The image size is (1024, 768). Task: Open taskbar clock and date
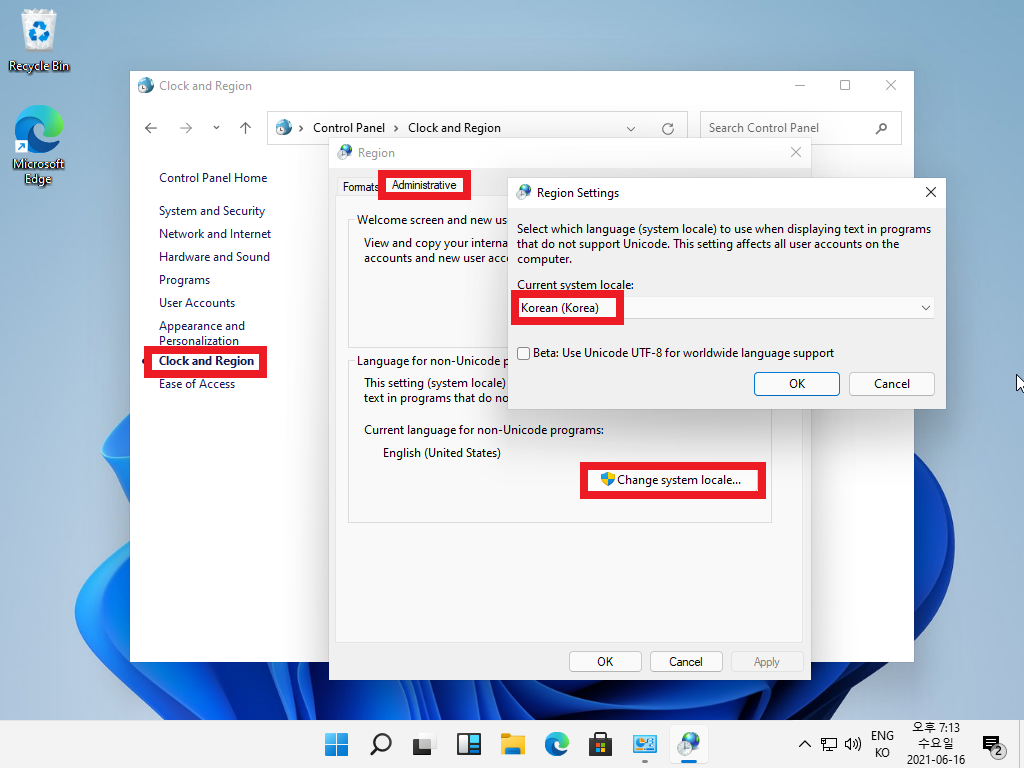coord(936,744)
